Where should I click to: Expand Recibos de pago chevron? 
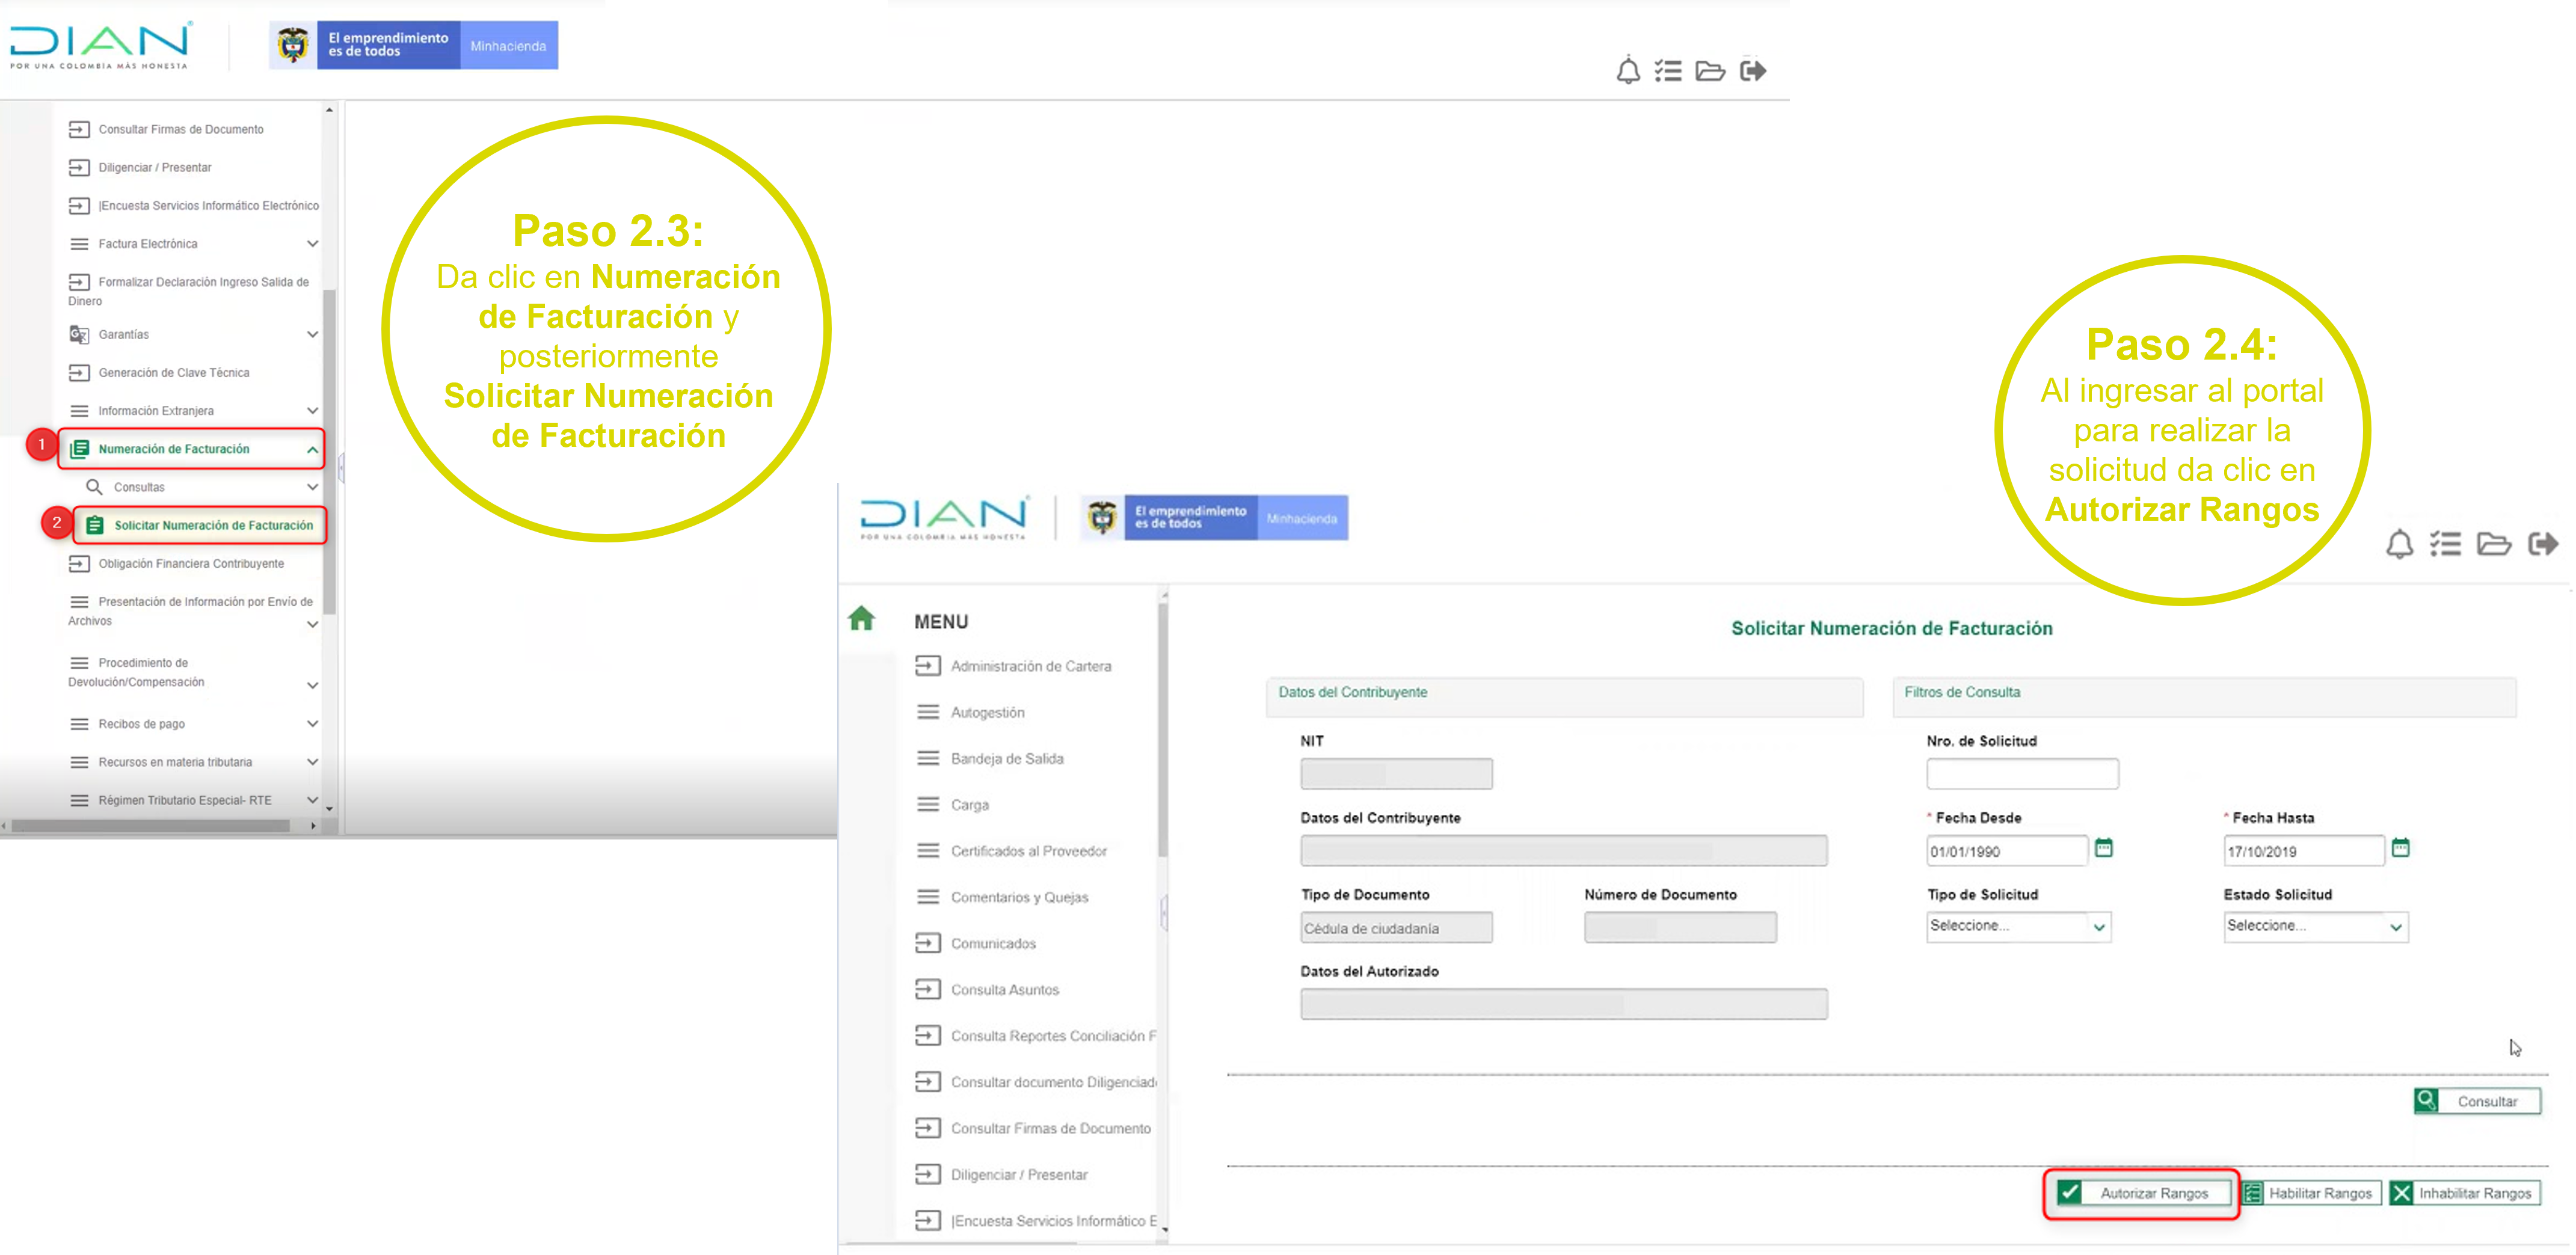click(312, 724)
